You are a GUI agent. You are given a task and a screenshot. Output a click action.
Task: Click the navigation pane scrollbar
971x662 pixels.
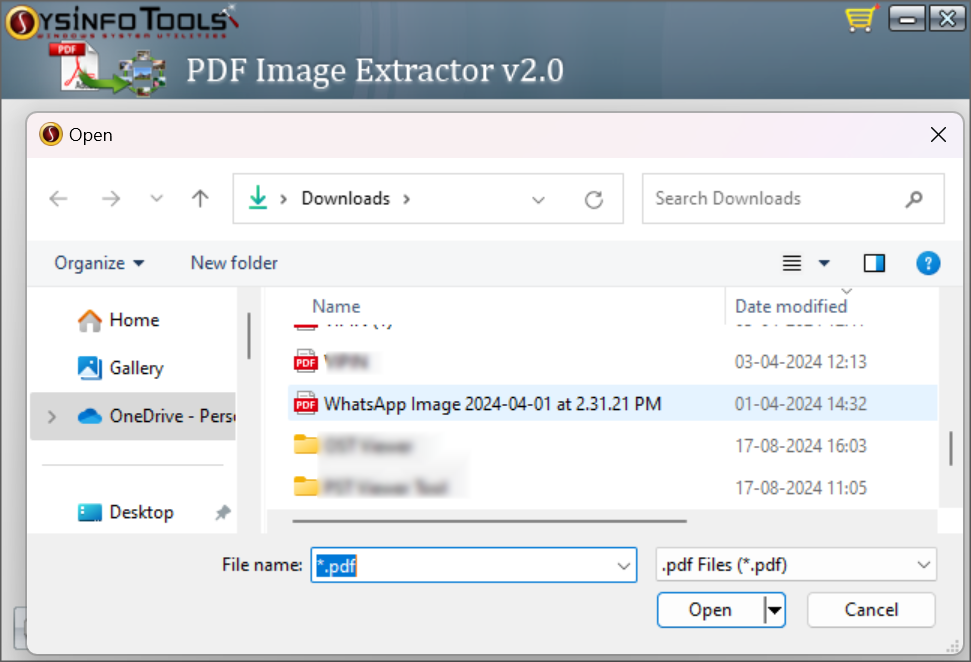coord(249,336)
